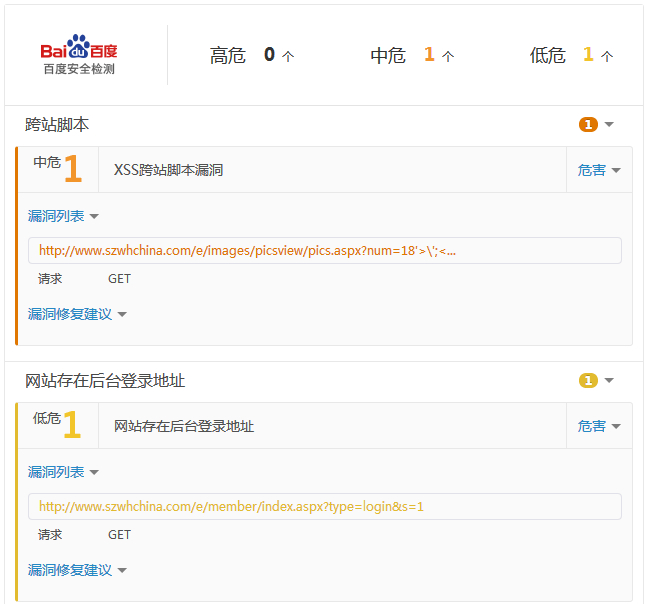This screenshot has height=604, width=645.
Task: Select the 低危 1 count summary
Action: [x=571, y=56]
